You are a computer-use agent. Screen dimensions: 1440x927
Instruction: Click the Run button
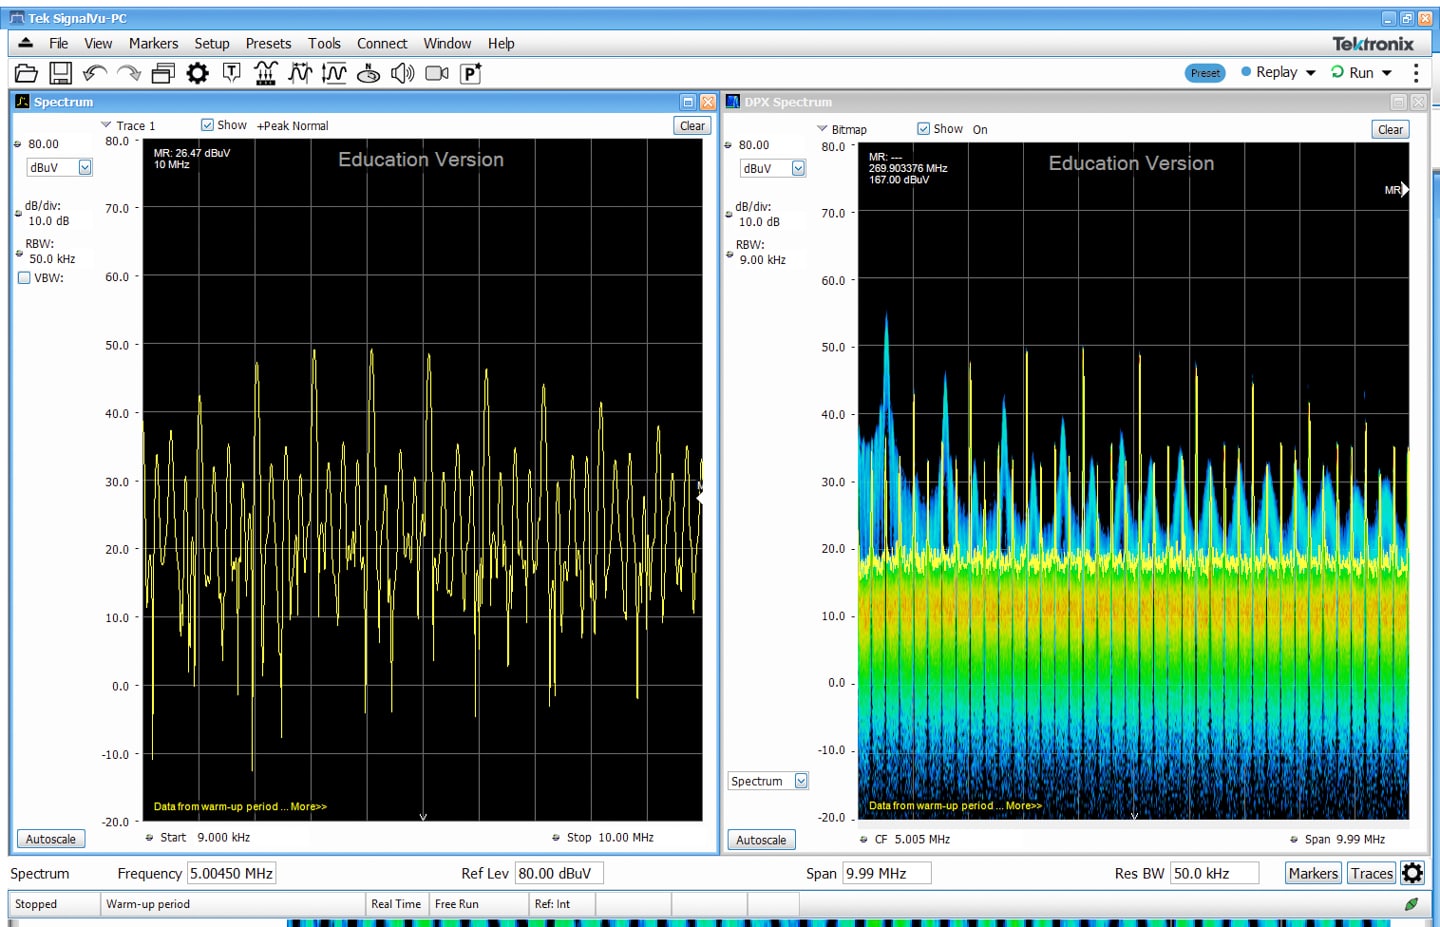[x=1352, y=72]
